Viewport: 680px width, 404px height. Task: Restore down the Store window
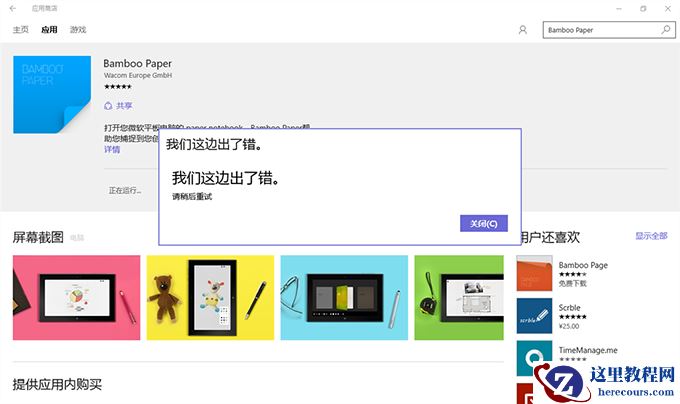point(643,8)
